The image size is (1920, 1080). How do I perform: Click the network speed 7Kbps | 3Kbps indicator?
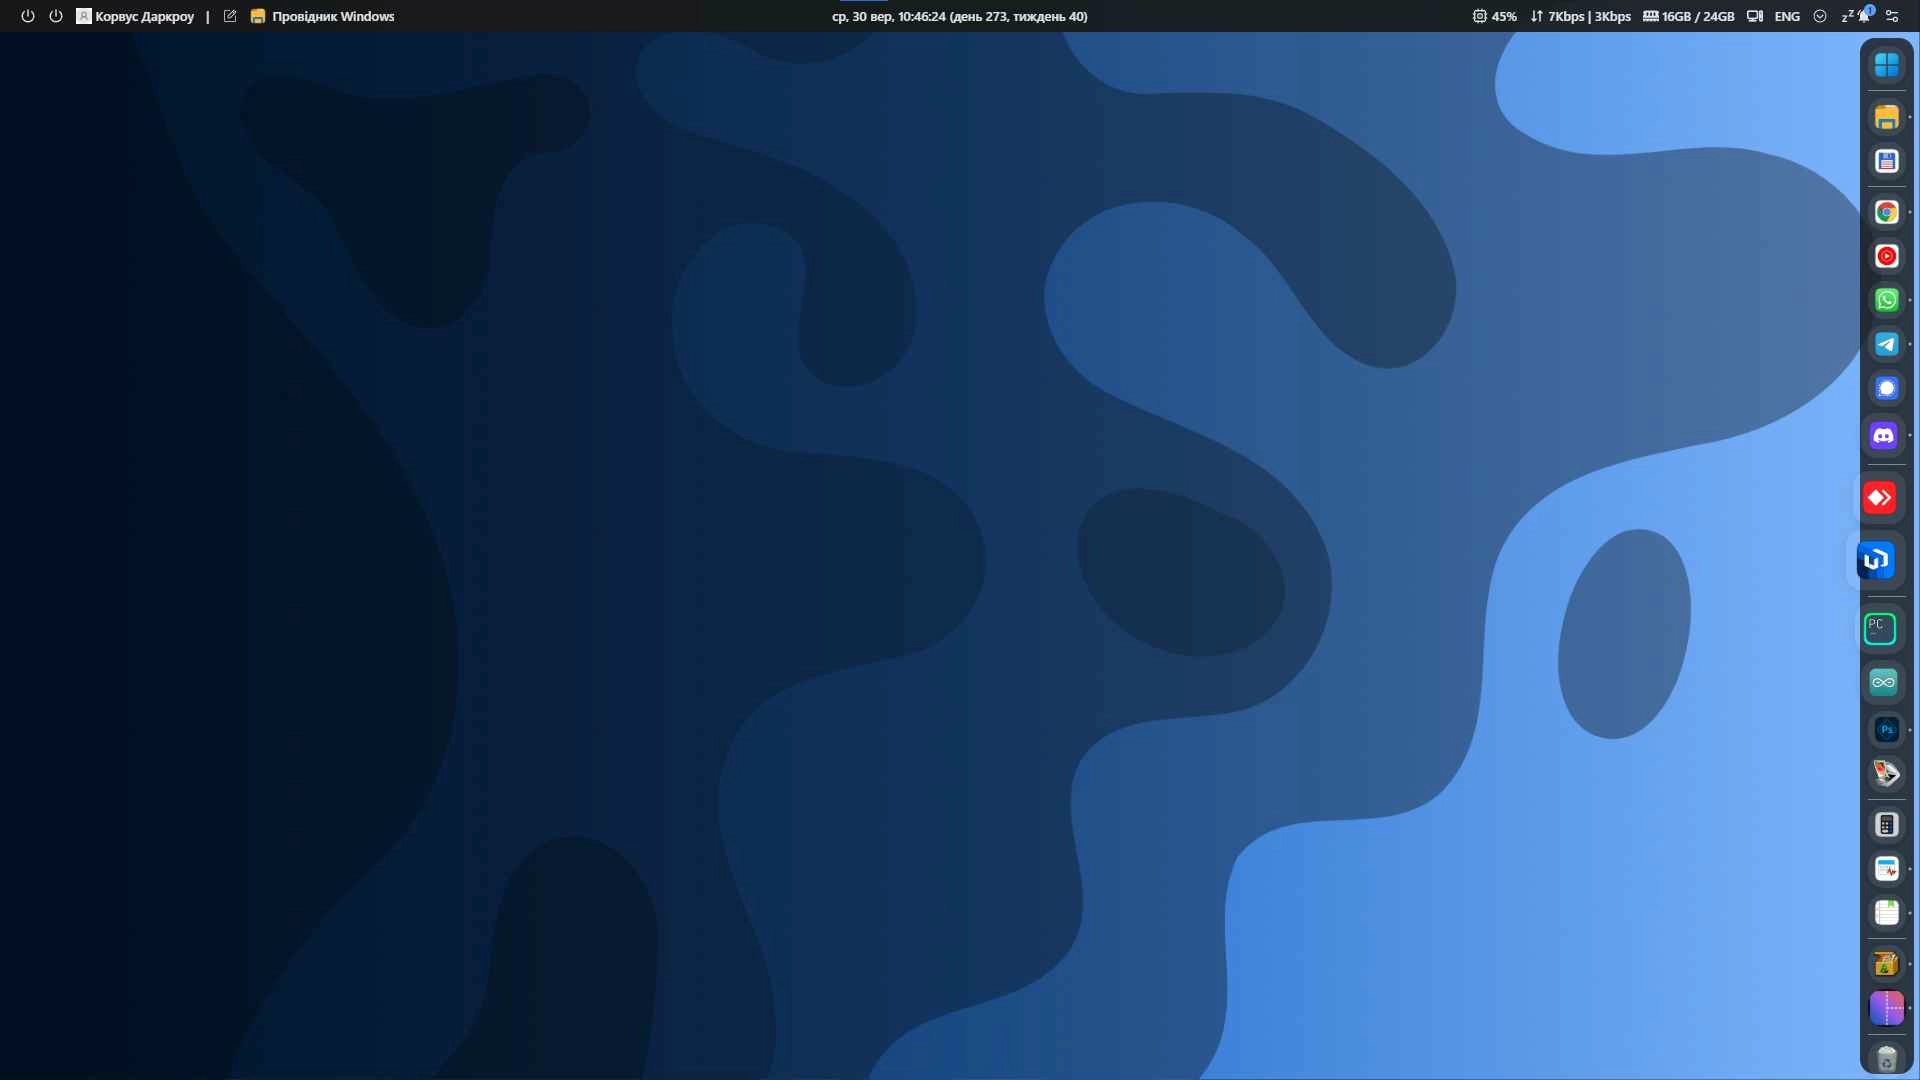tap(1580, 16)
